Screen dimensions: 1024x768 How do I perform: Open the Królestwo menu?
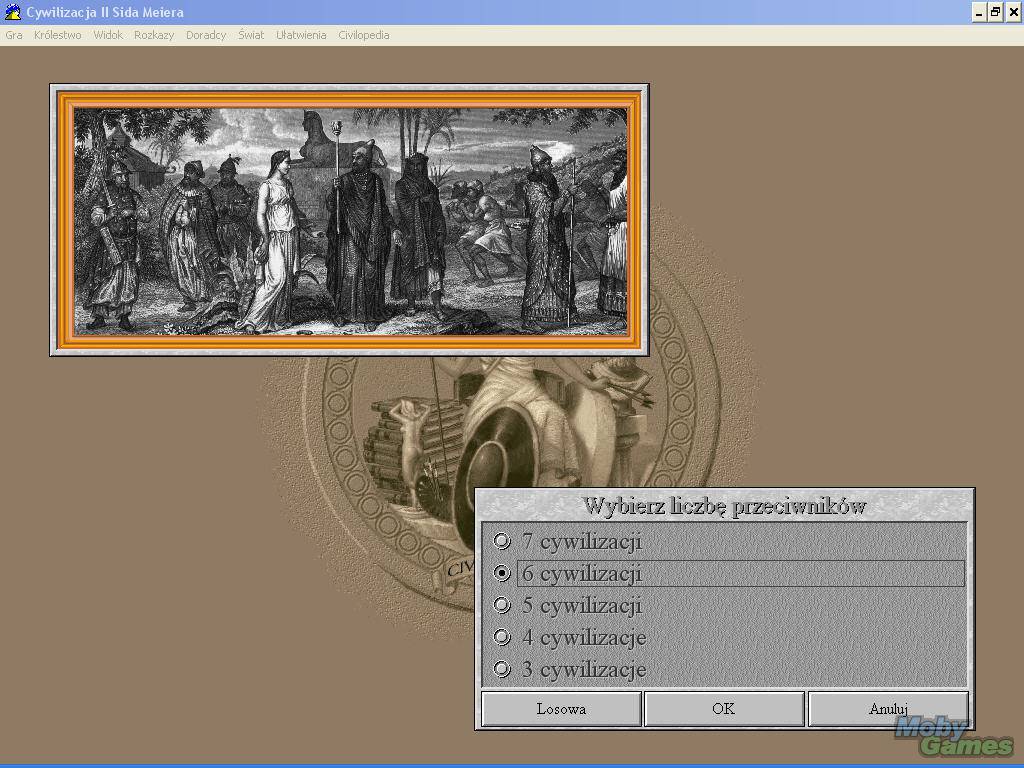tap(57, 35)
